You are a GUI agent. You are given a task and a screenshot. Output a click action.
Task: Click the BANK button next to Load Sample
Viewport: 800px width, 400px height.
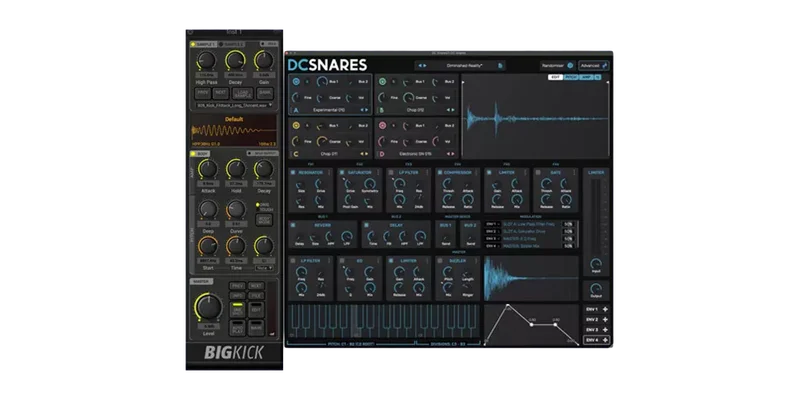pos(265,93)
